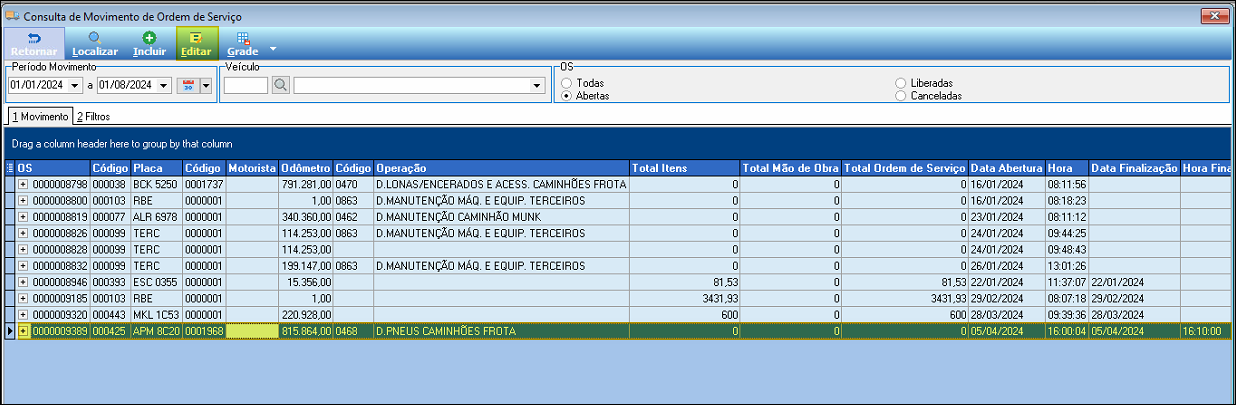Click the group-by column header panel
Viewport: 1236px width, 405px height.
tap(618, 143)
